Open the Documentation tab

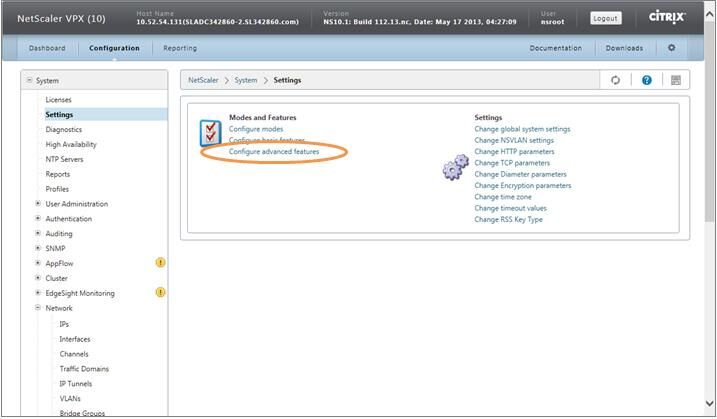(x=556, y=48)
